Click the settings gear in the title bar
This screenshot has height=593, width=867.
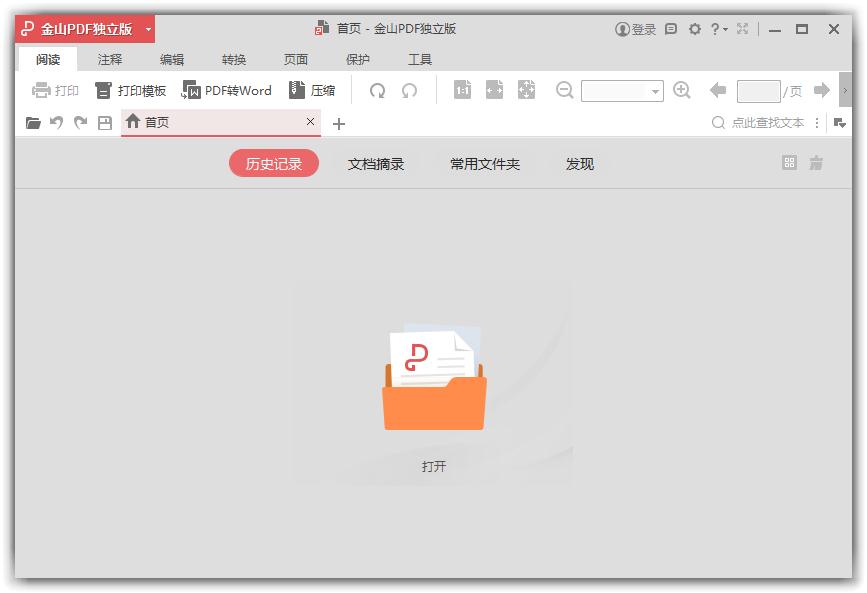coord(694,29)
